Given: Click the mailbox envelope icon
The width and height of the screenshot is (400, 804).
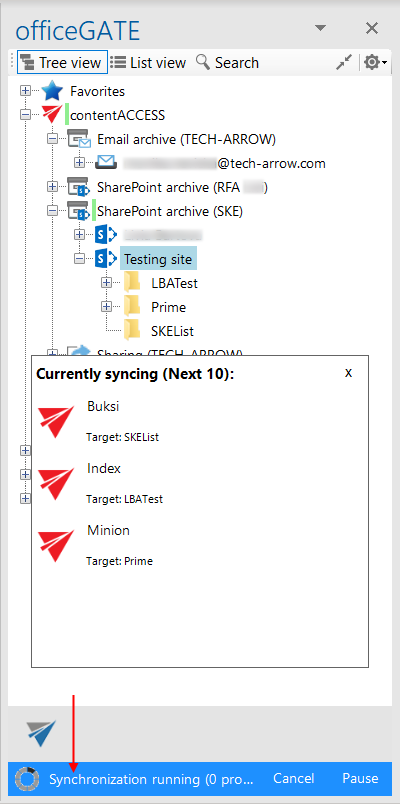Looking at the screenshot, I should pos(106,163).
